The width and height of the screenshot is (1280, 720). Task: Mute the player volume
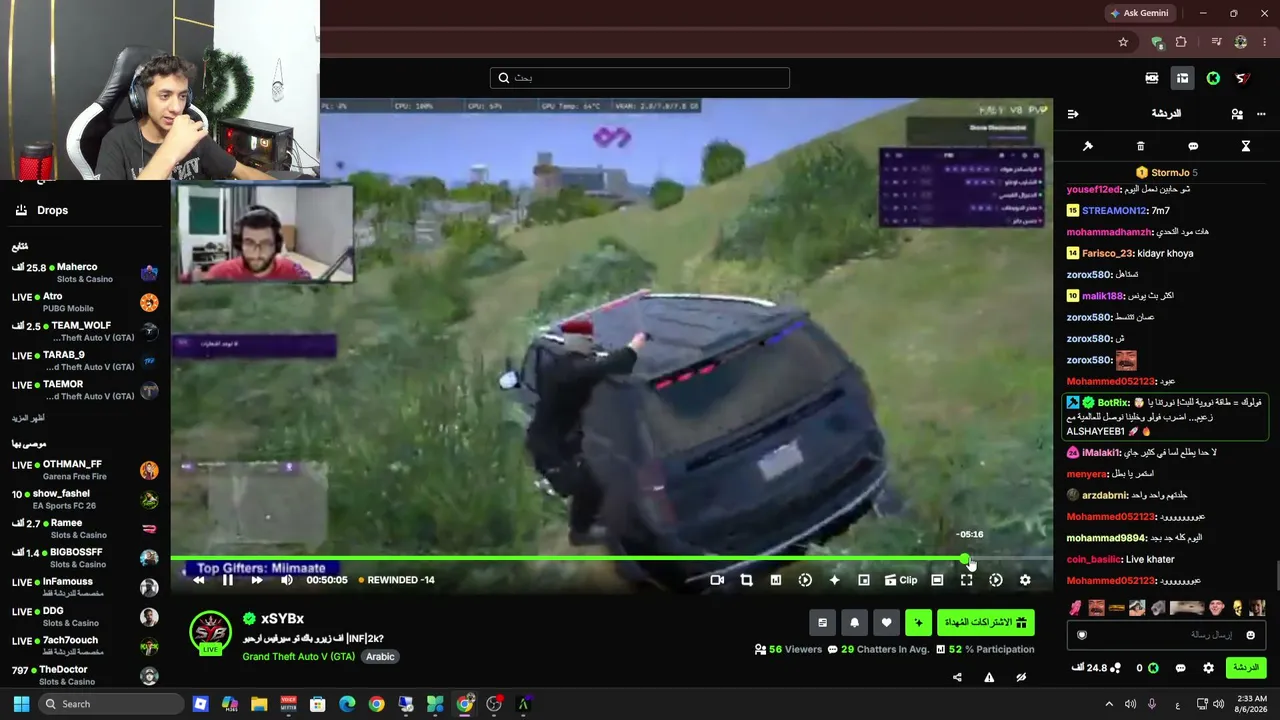[287, 580]
